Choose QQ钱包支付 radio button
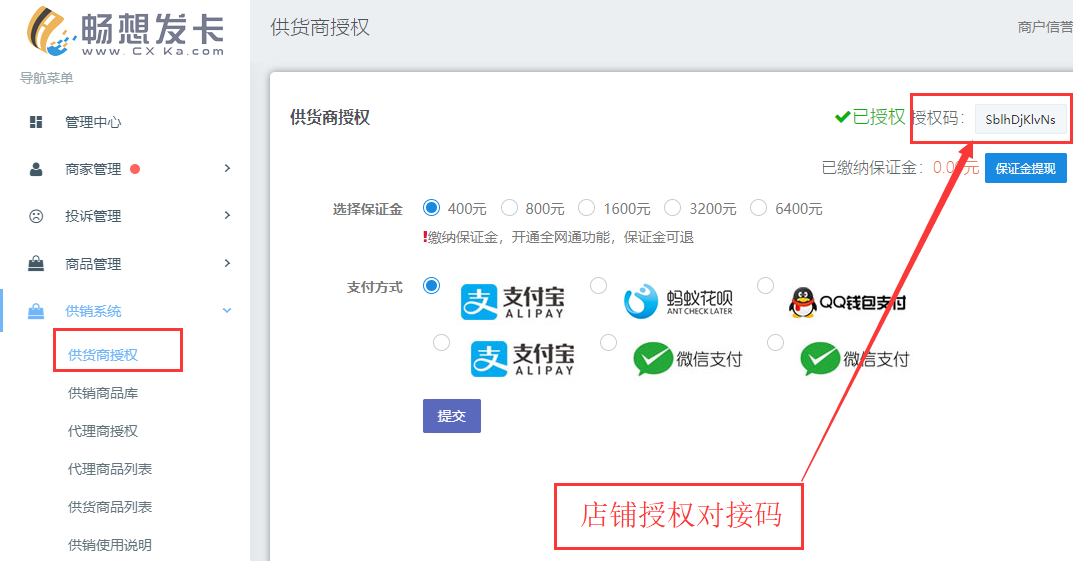 [x=765, y=285]
